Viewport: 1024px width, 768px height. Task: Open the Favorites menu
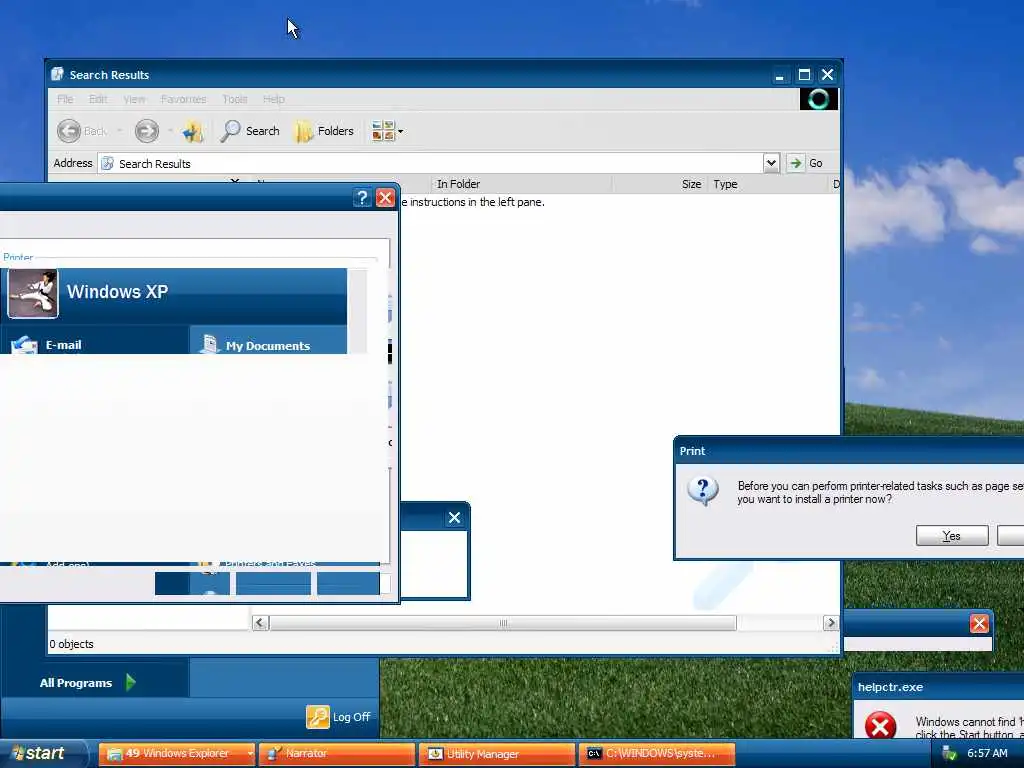(184, 99)
